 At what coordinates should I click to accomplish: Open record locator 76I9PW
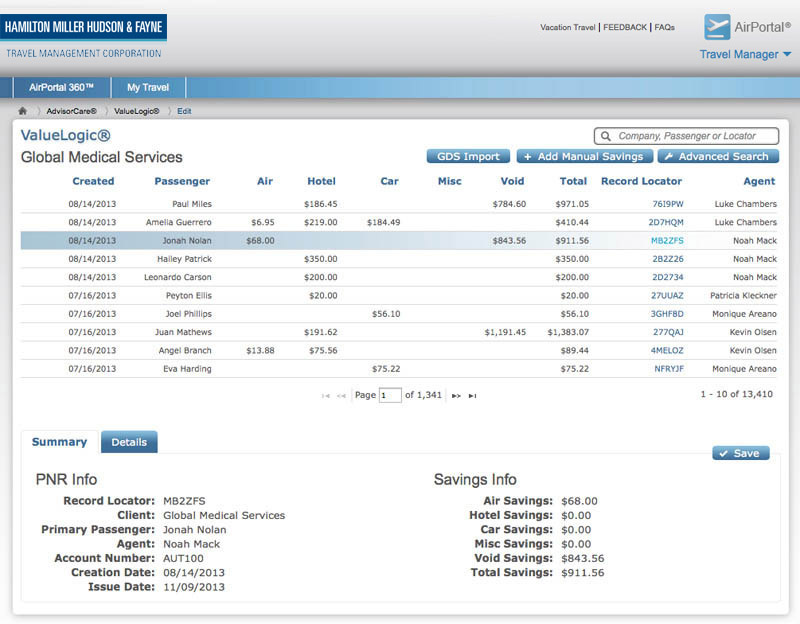[x=668, y=204]
